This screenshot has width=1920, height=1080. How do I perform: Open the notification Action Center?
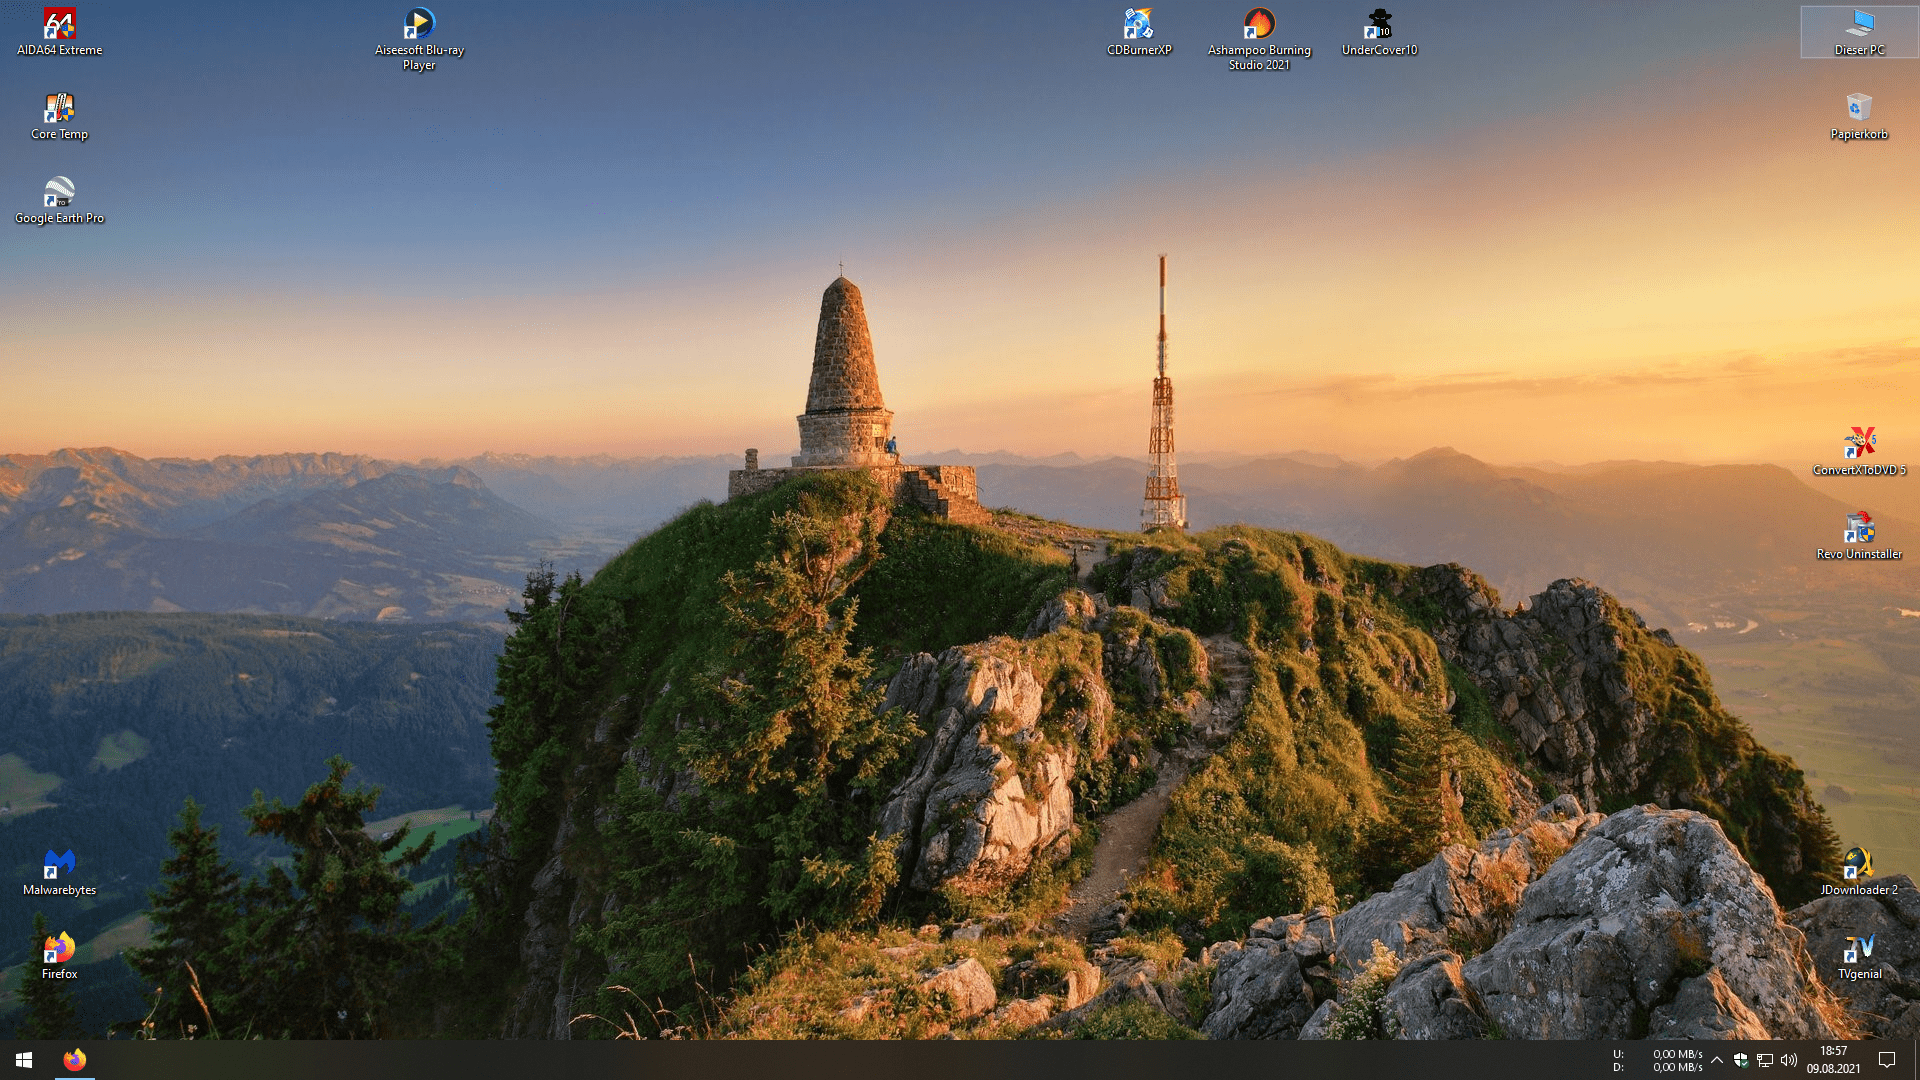tap(1887, 1060)
